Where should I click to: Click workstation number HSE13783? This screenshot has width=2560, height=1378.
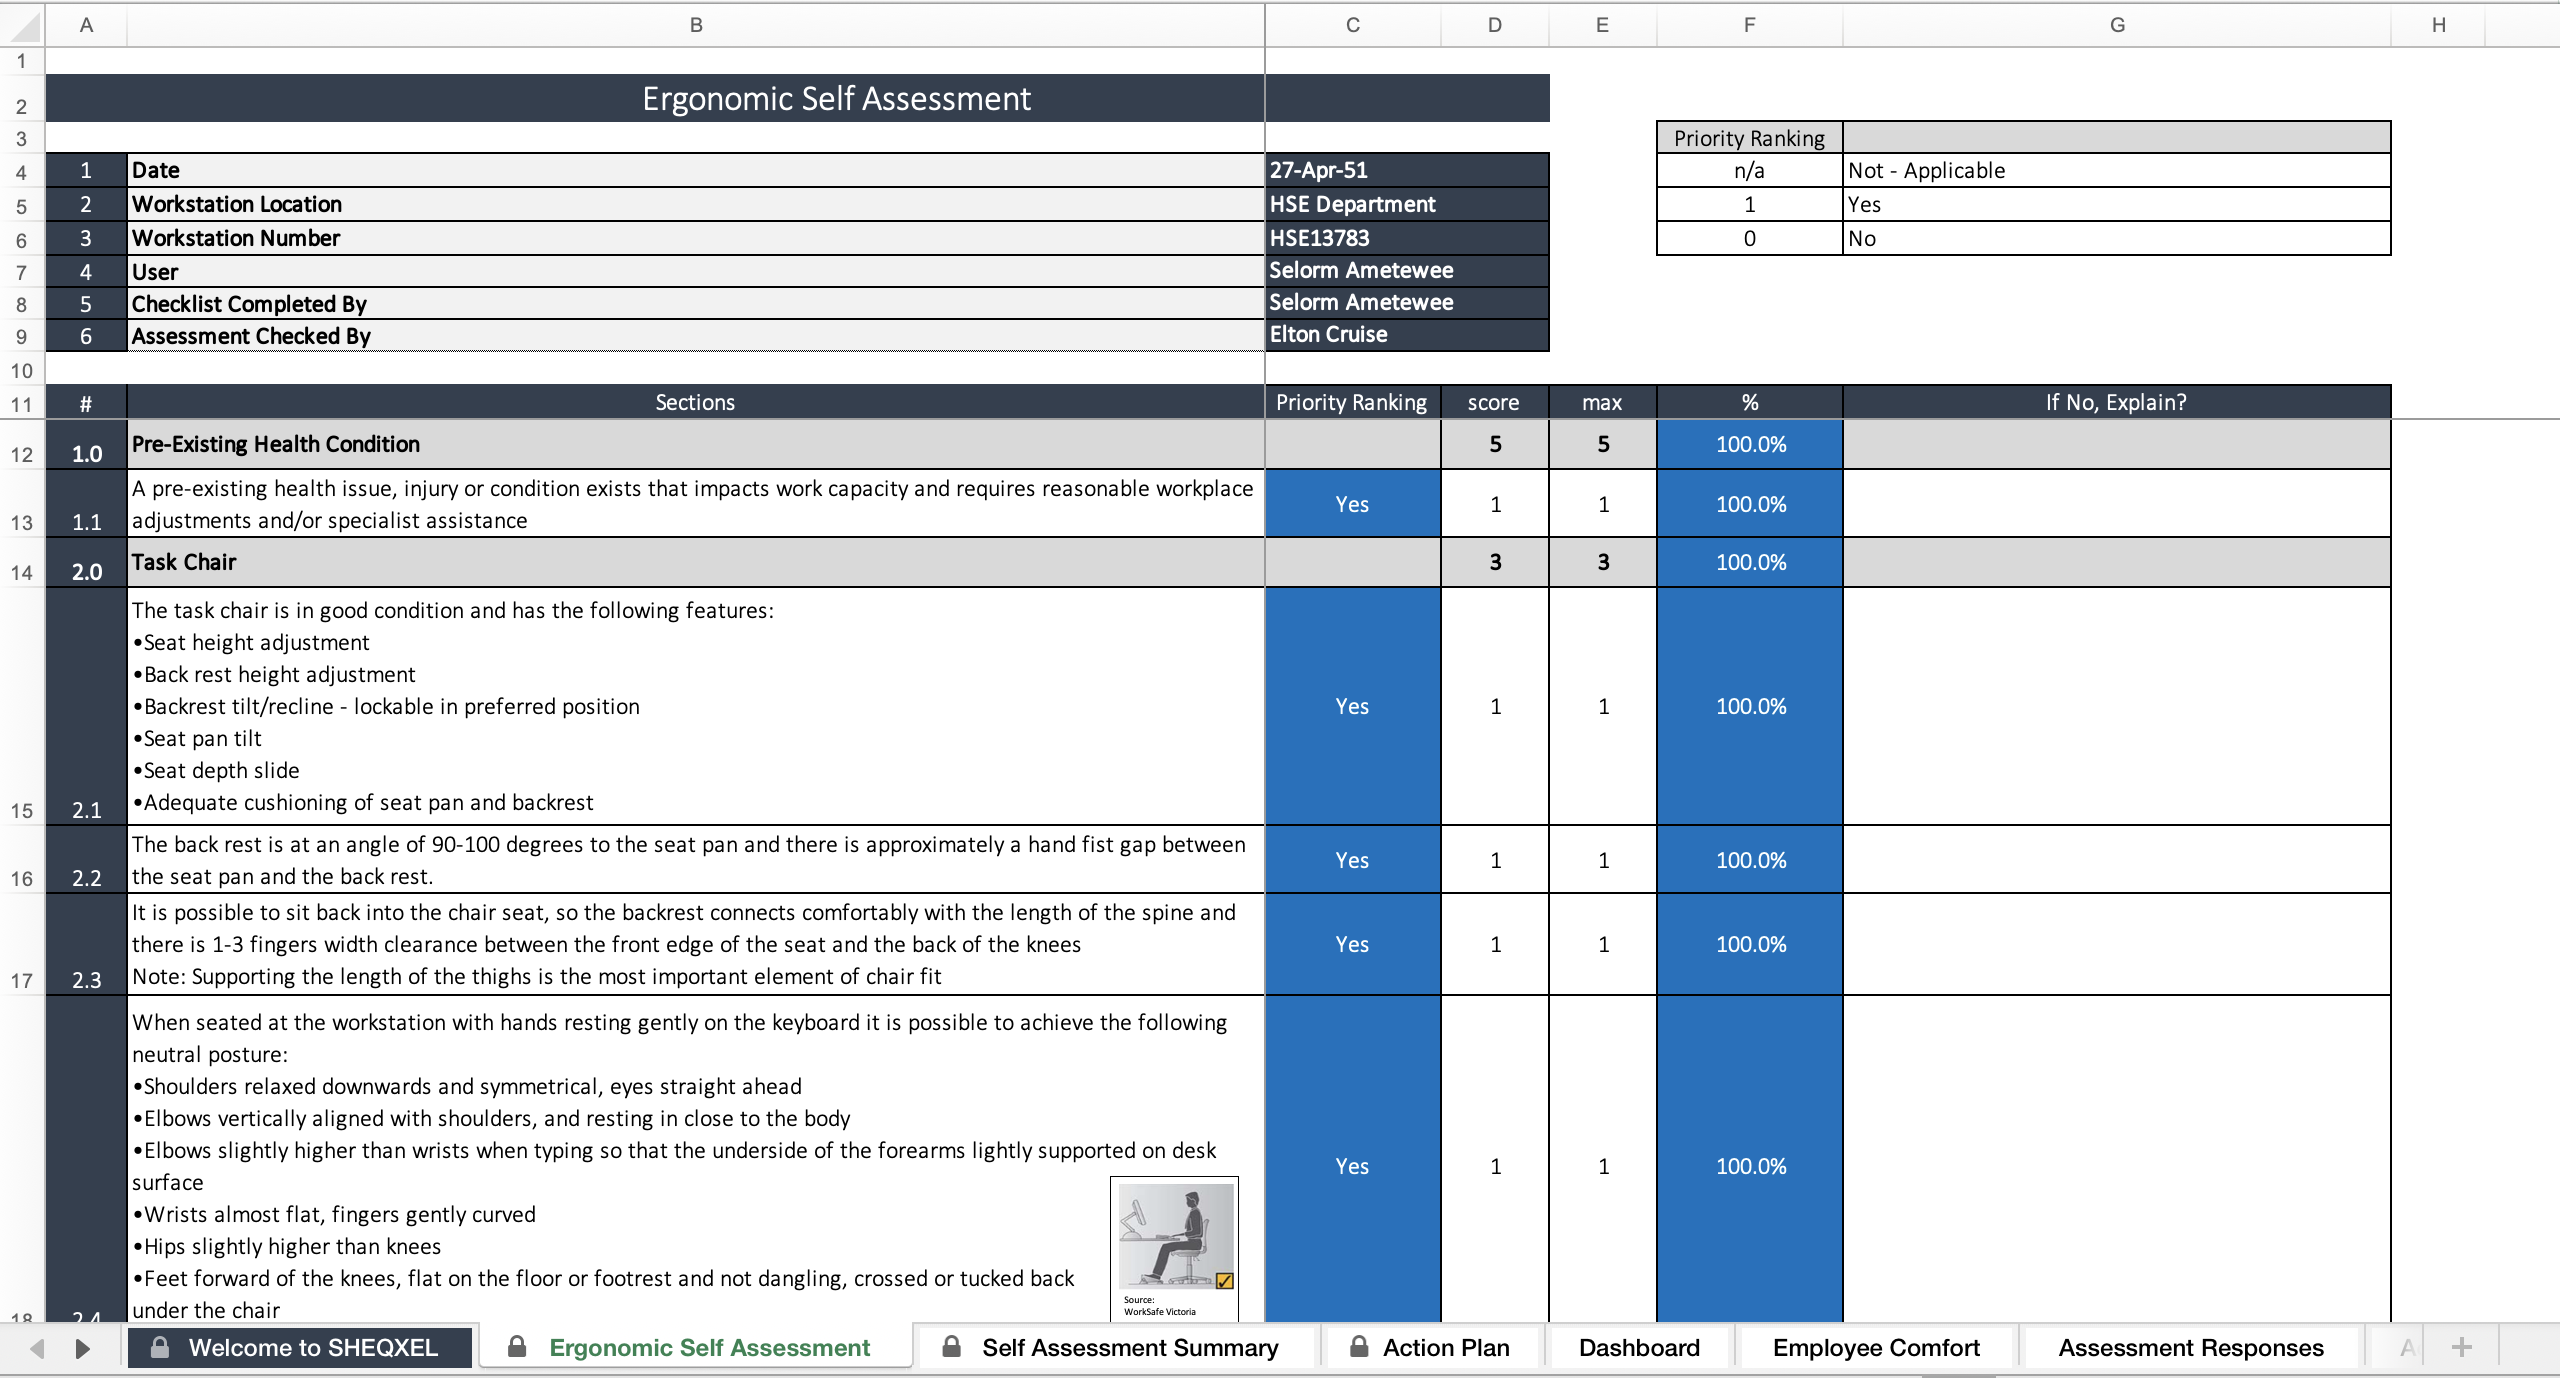click(1407, 238)
